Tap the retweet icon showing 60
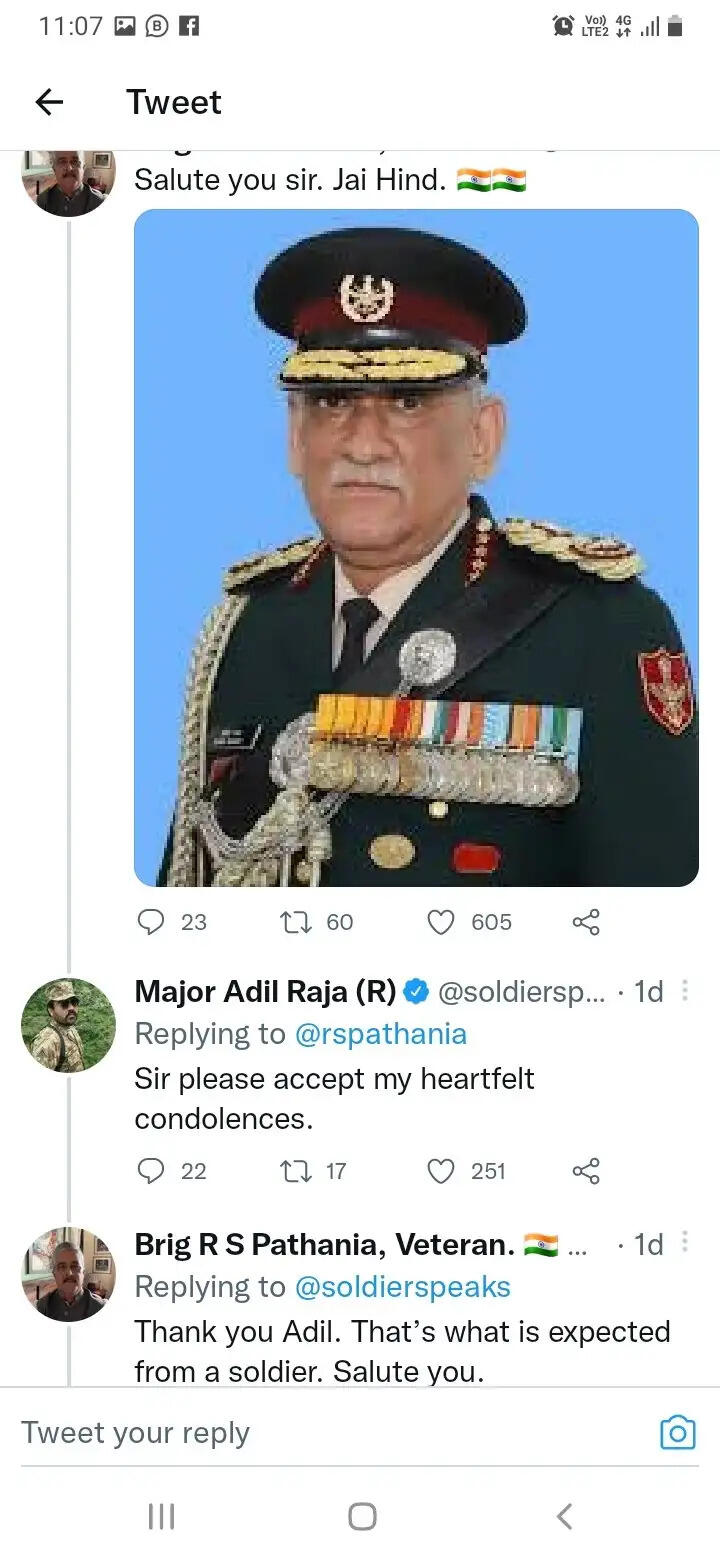This screenshot has height=1560, width=720. (x=296, y=922)
